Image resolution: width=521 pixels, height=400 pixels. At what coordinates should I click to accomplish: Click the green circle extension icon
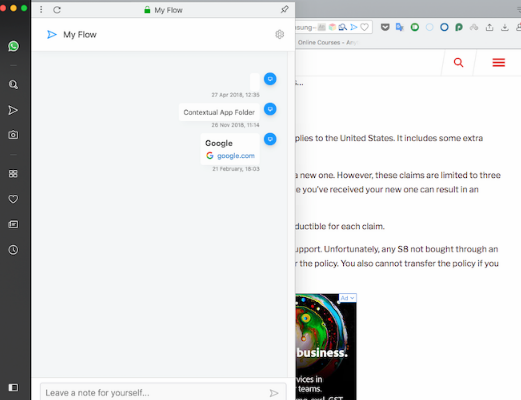click(415, 27)
